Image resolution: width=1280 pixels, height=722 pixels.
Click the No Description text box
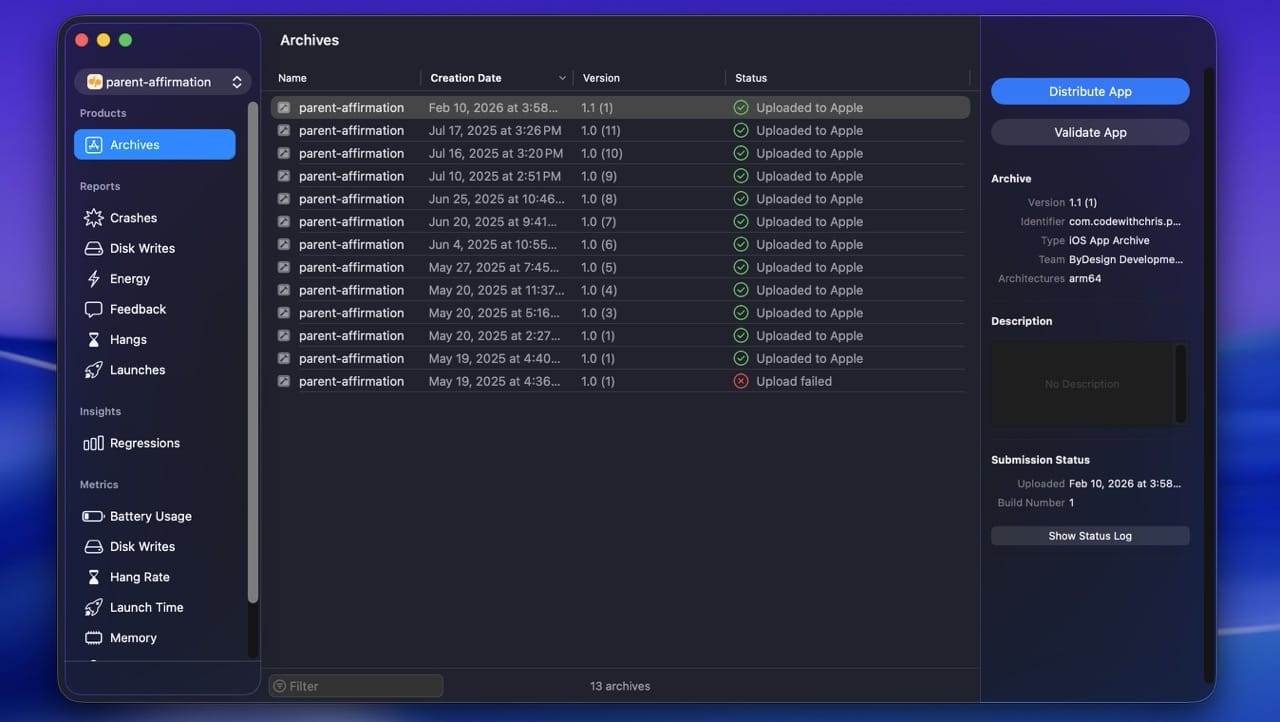click(x=1082, y=384)
